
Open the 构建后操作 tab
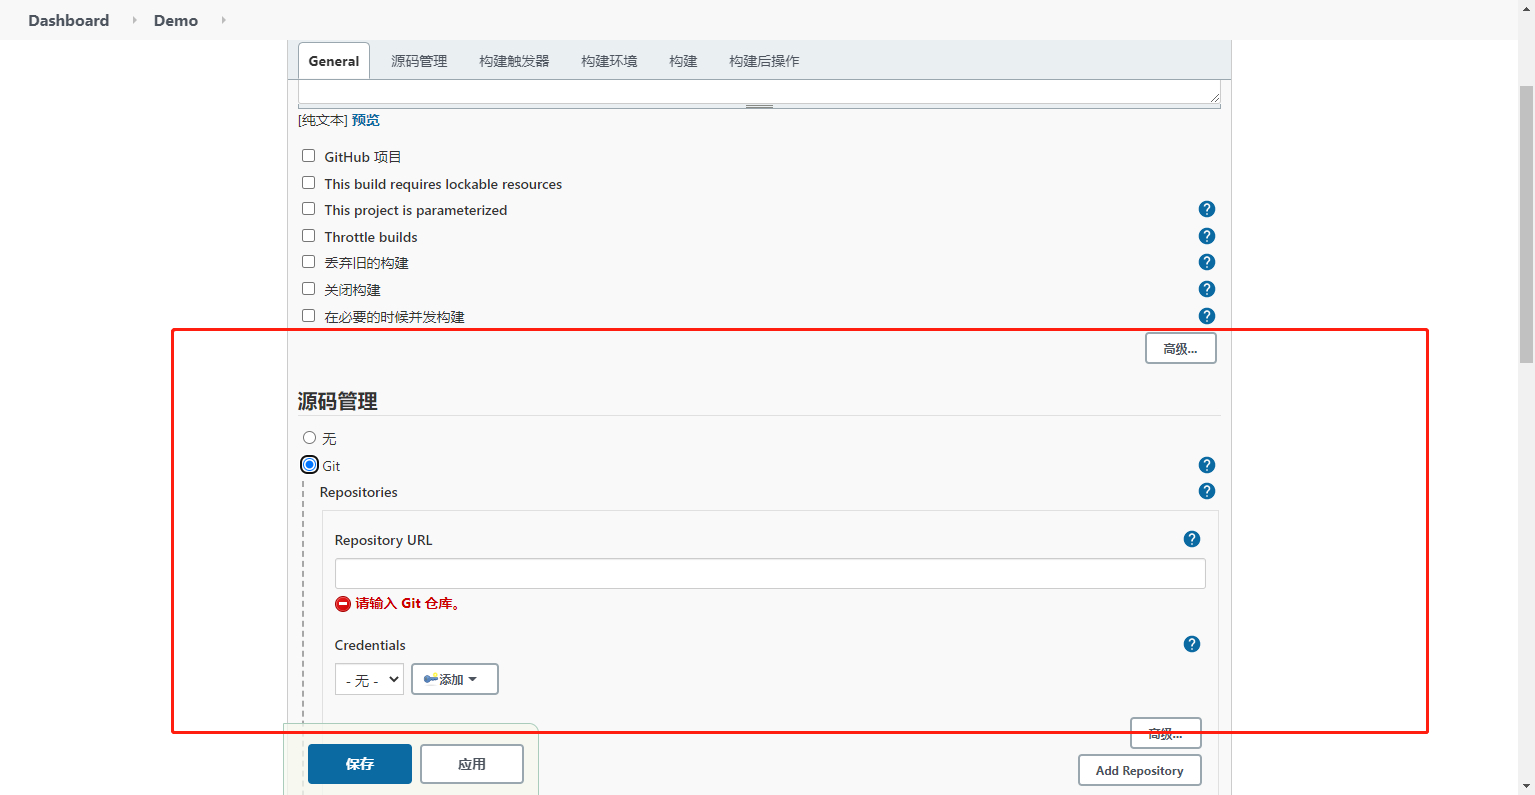pyautogui.click(x=764, y=61)
